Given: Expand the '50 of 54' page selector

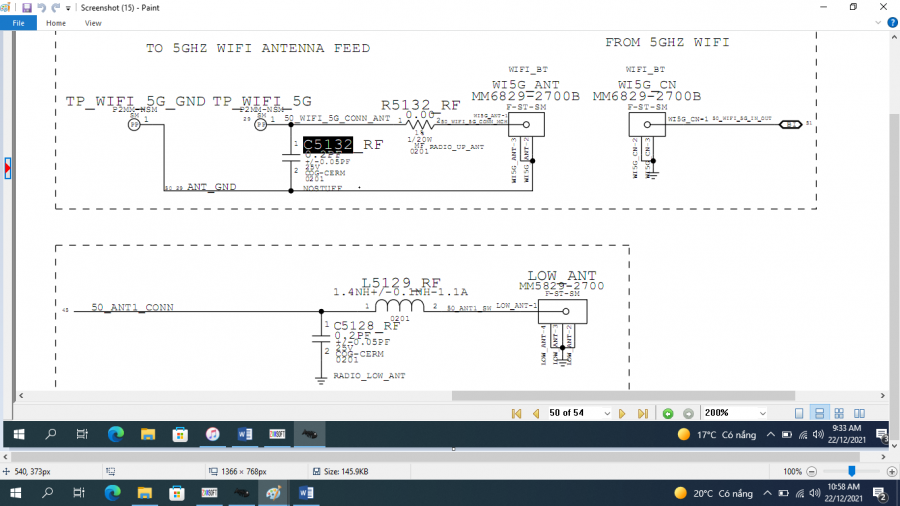Looking at the screenshot, I should tap(606, 413).
